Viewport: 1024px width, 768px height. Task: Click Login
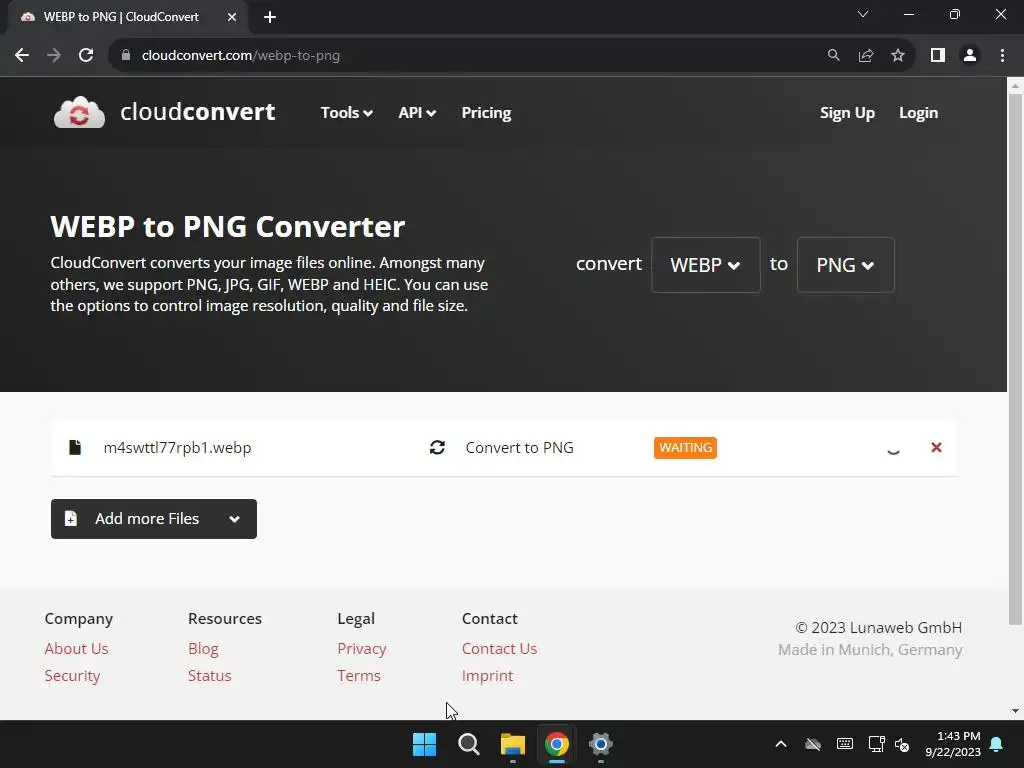point(918,112)
